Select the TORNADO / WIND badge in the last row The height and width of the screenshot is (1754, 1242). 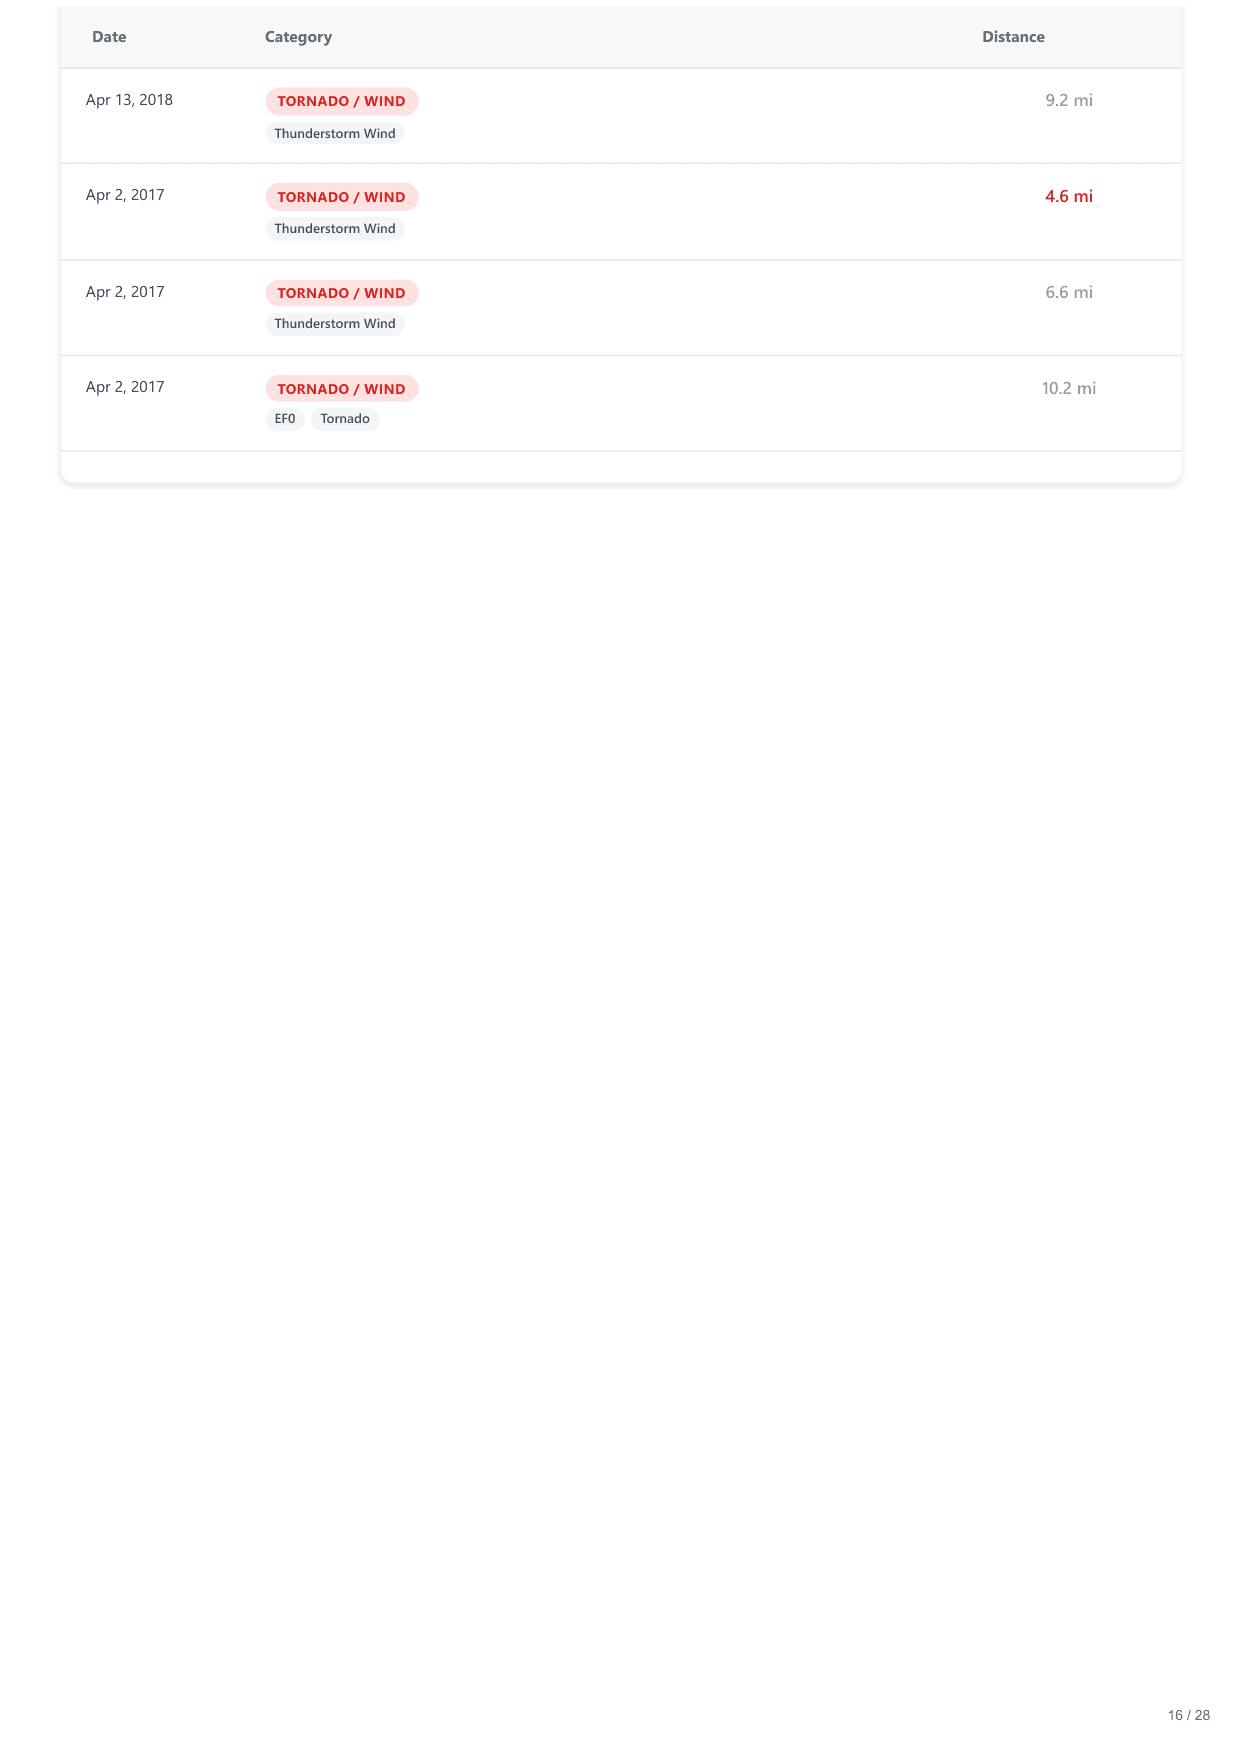[341, 389]
